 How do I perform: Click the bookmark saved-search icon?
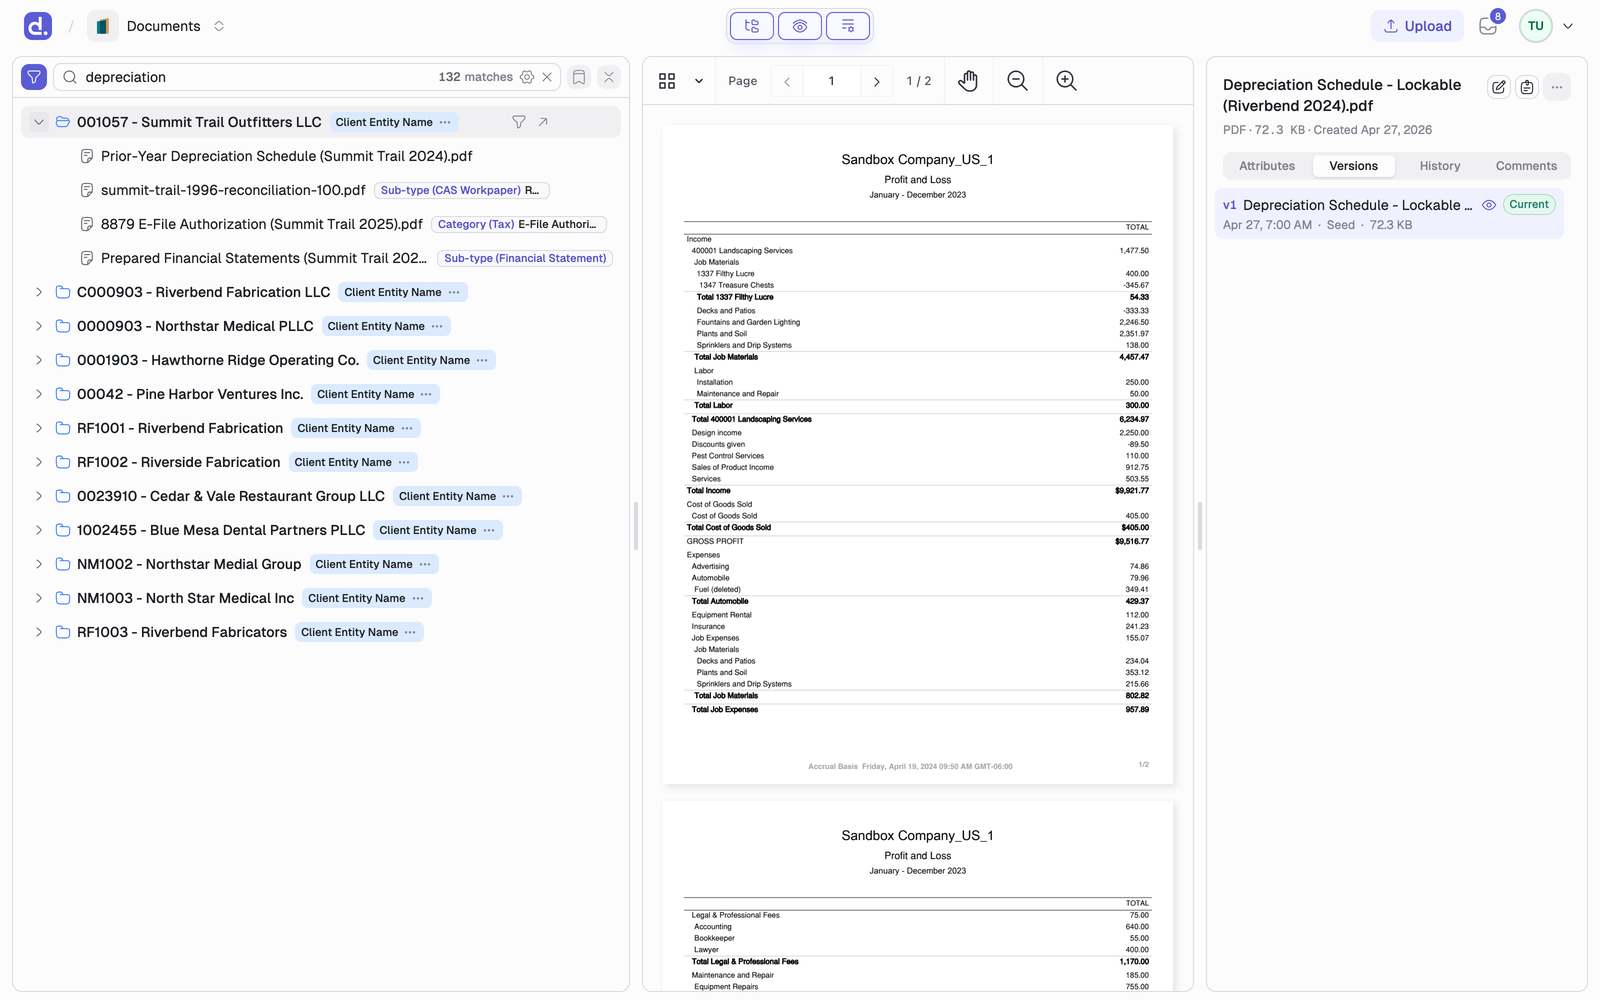coord(579,77)
